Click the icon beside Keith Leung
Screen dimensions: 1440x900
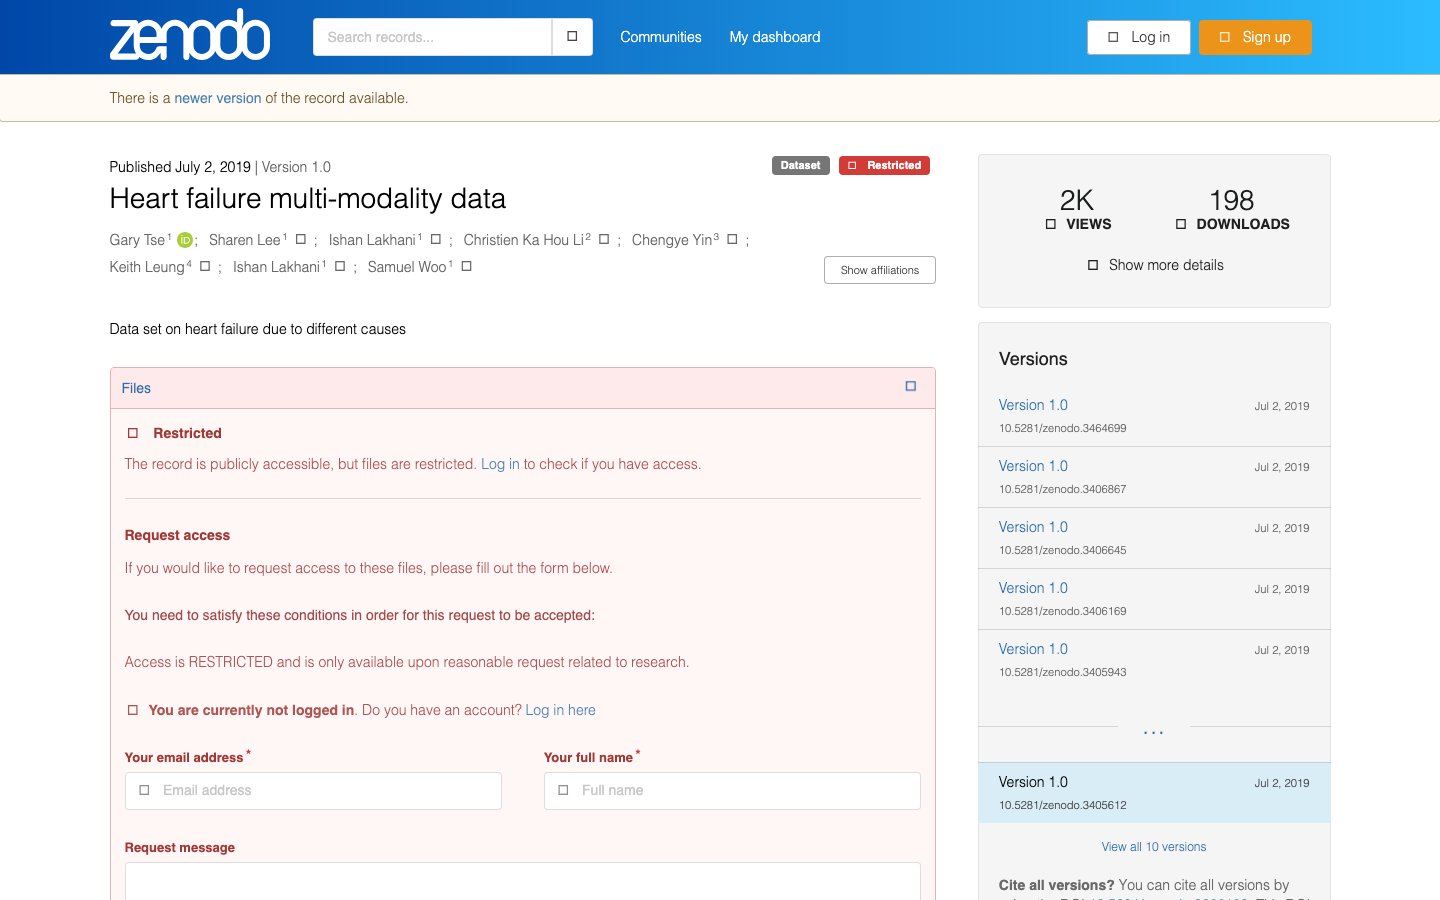205,266
